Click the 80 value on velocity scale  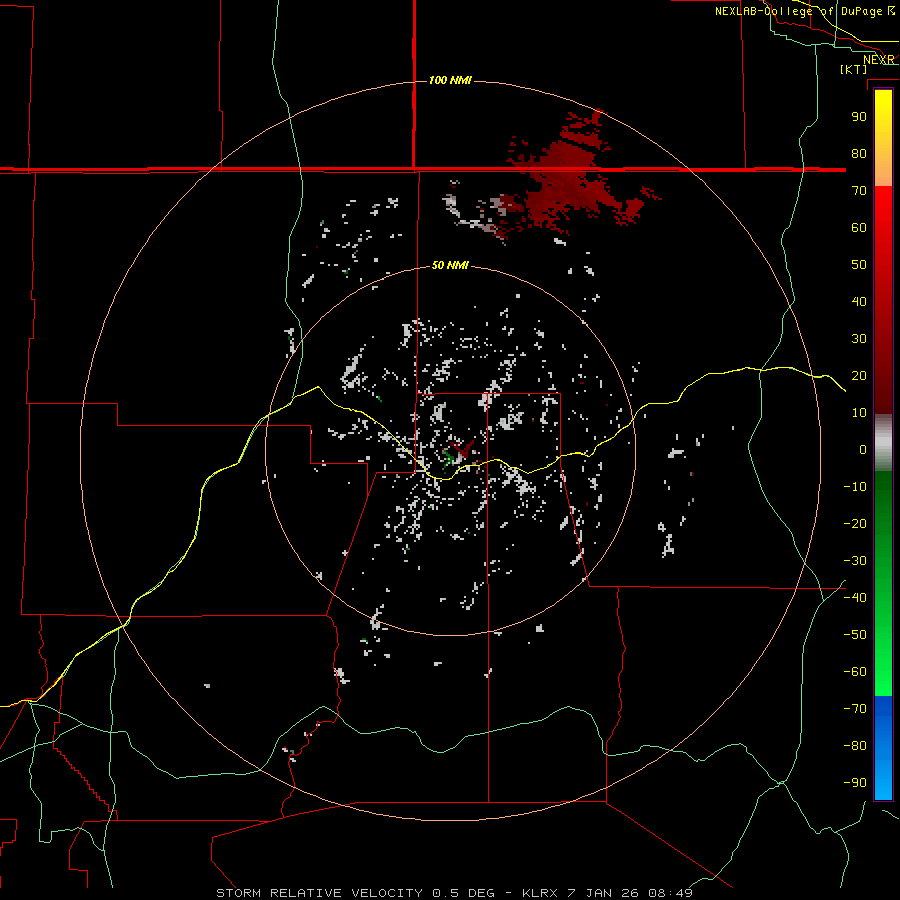tap(859, 154)
